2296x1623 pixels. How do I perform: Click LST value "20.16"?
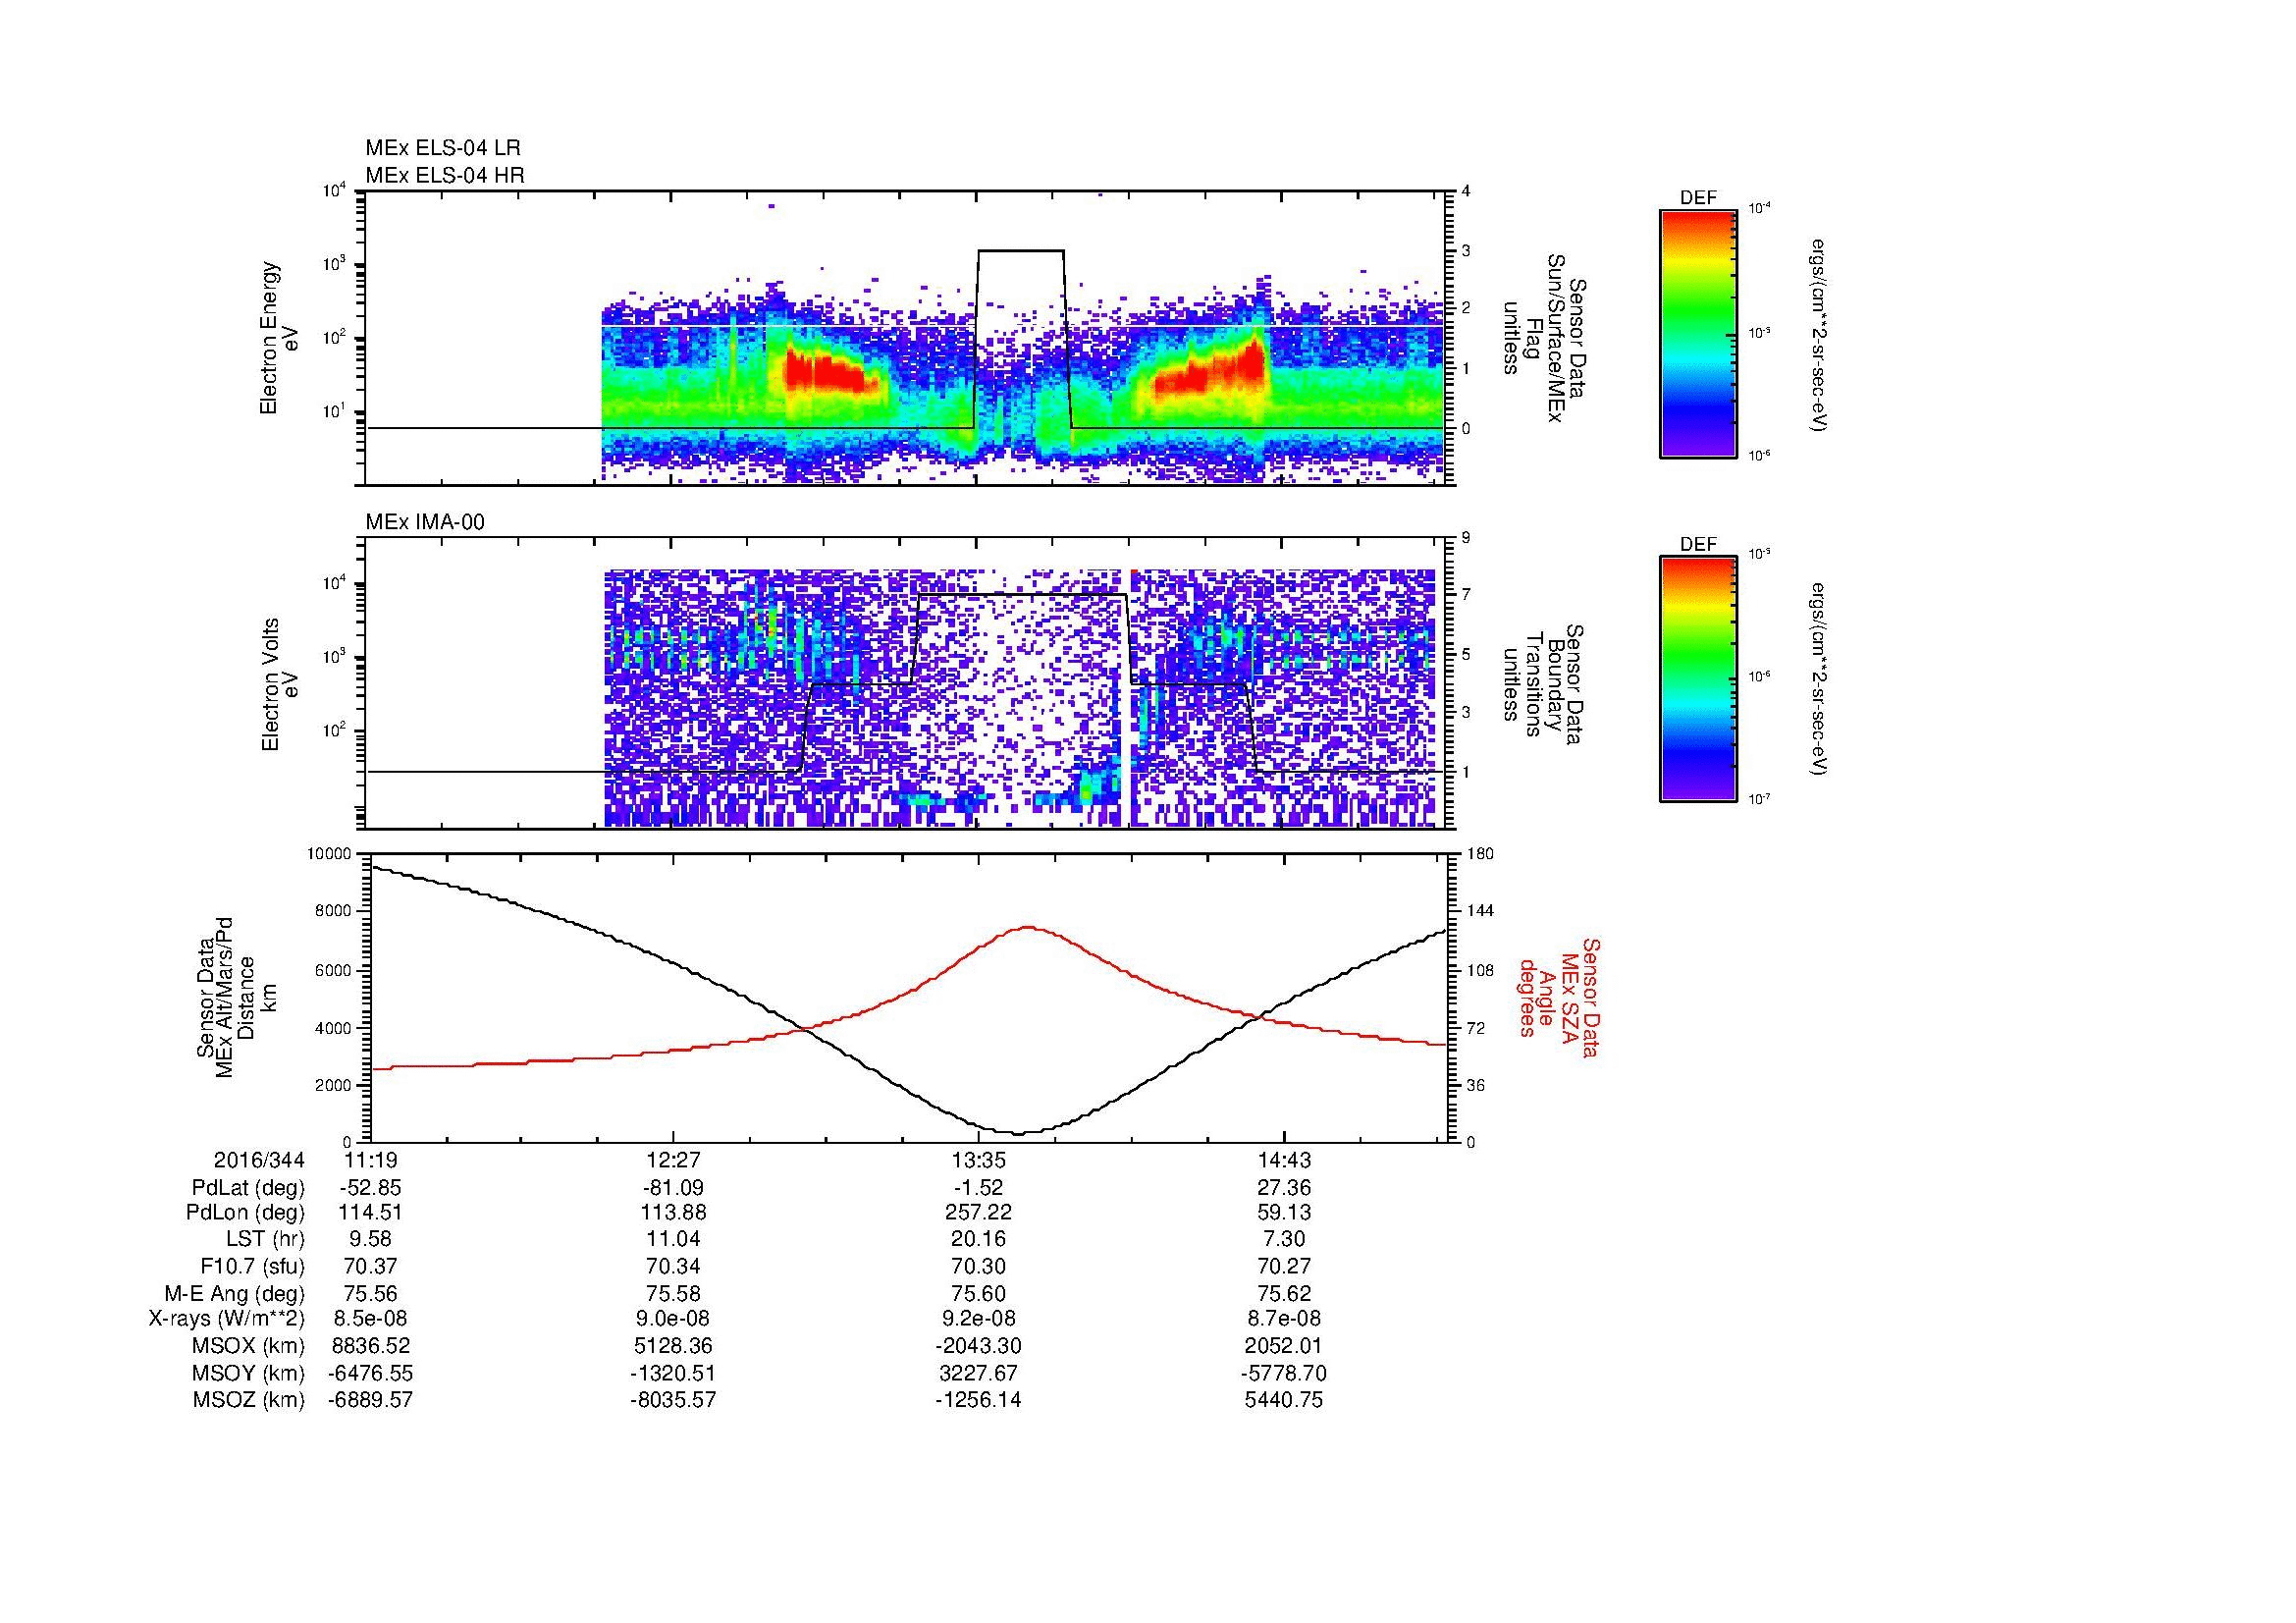point(978,1240)
